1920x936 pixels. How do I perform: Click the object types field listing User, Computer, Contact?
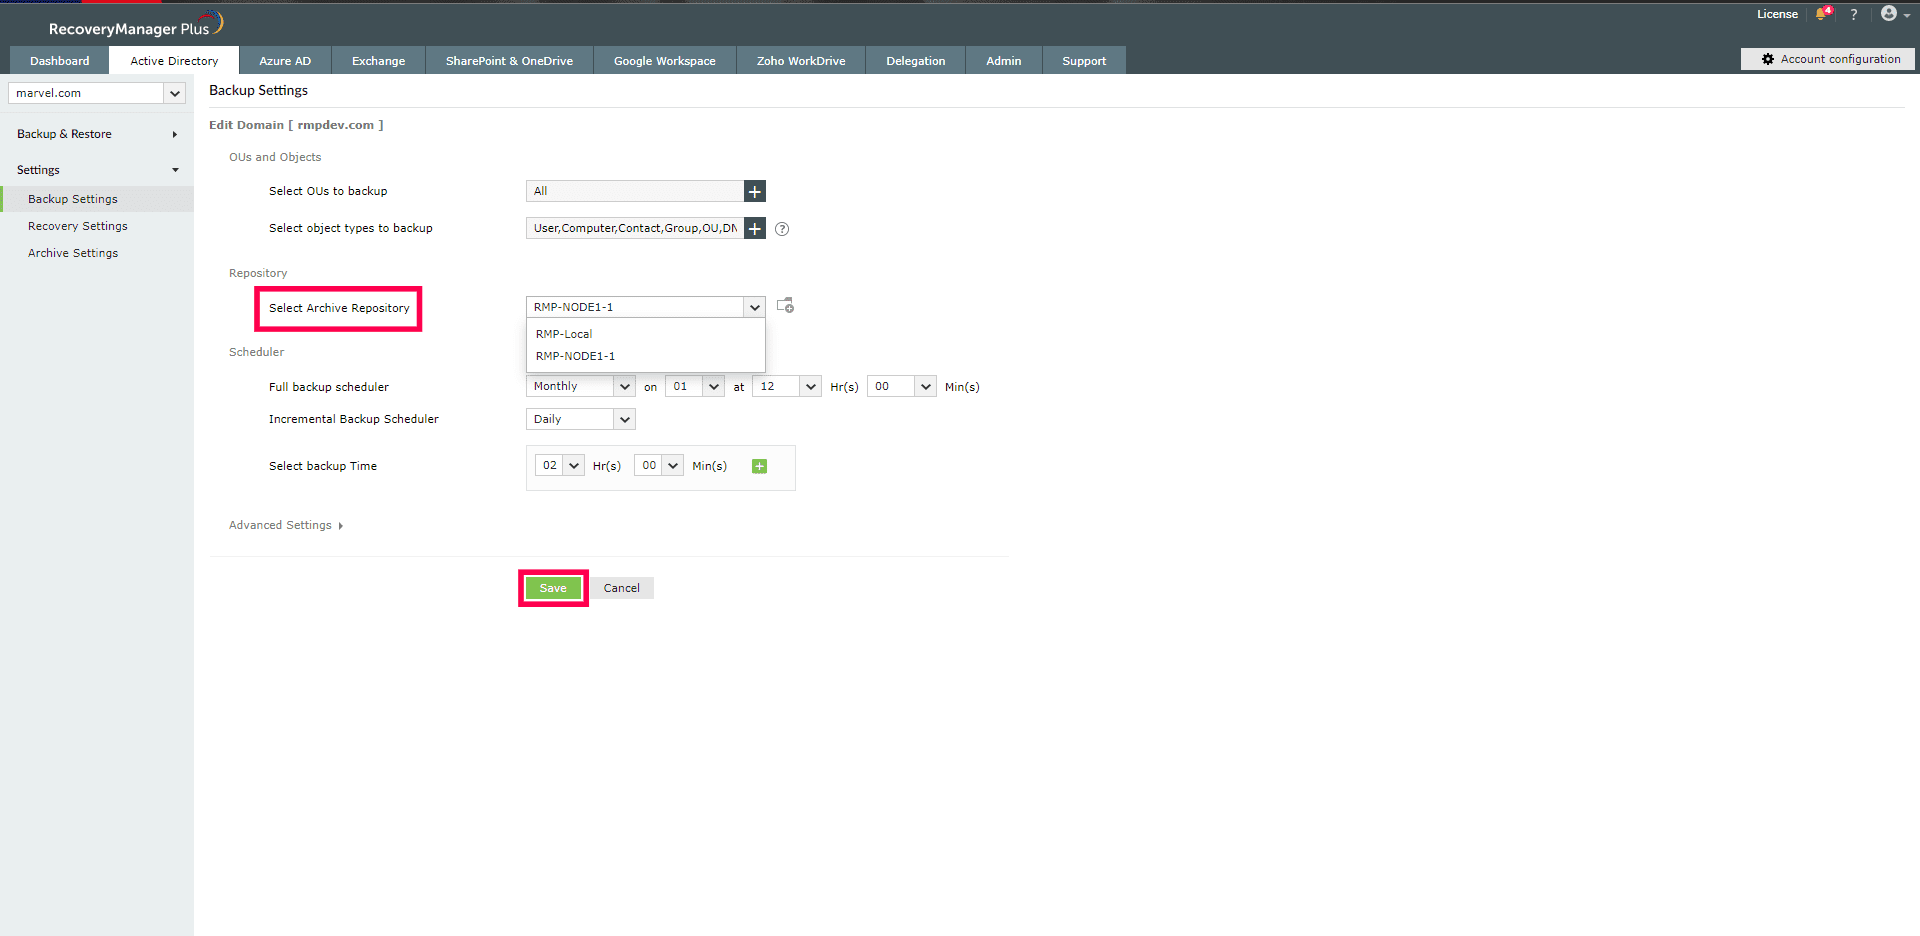(635, 228)
